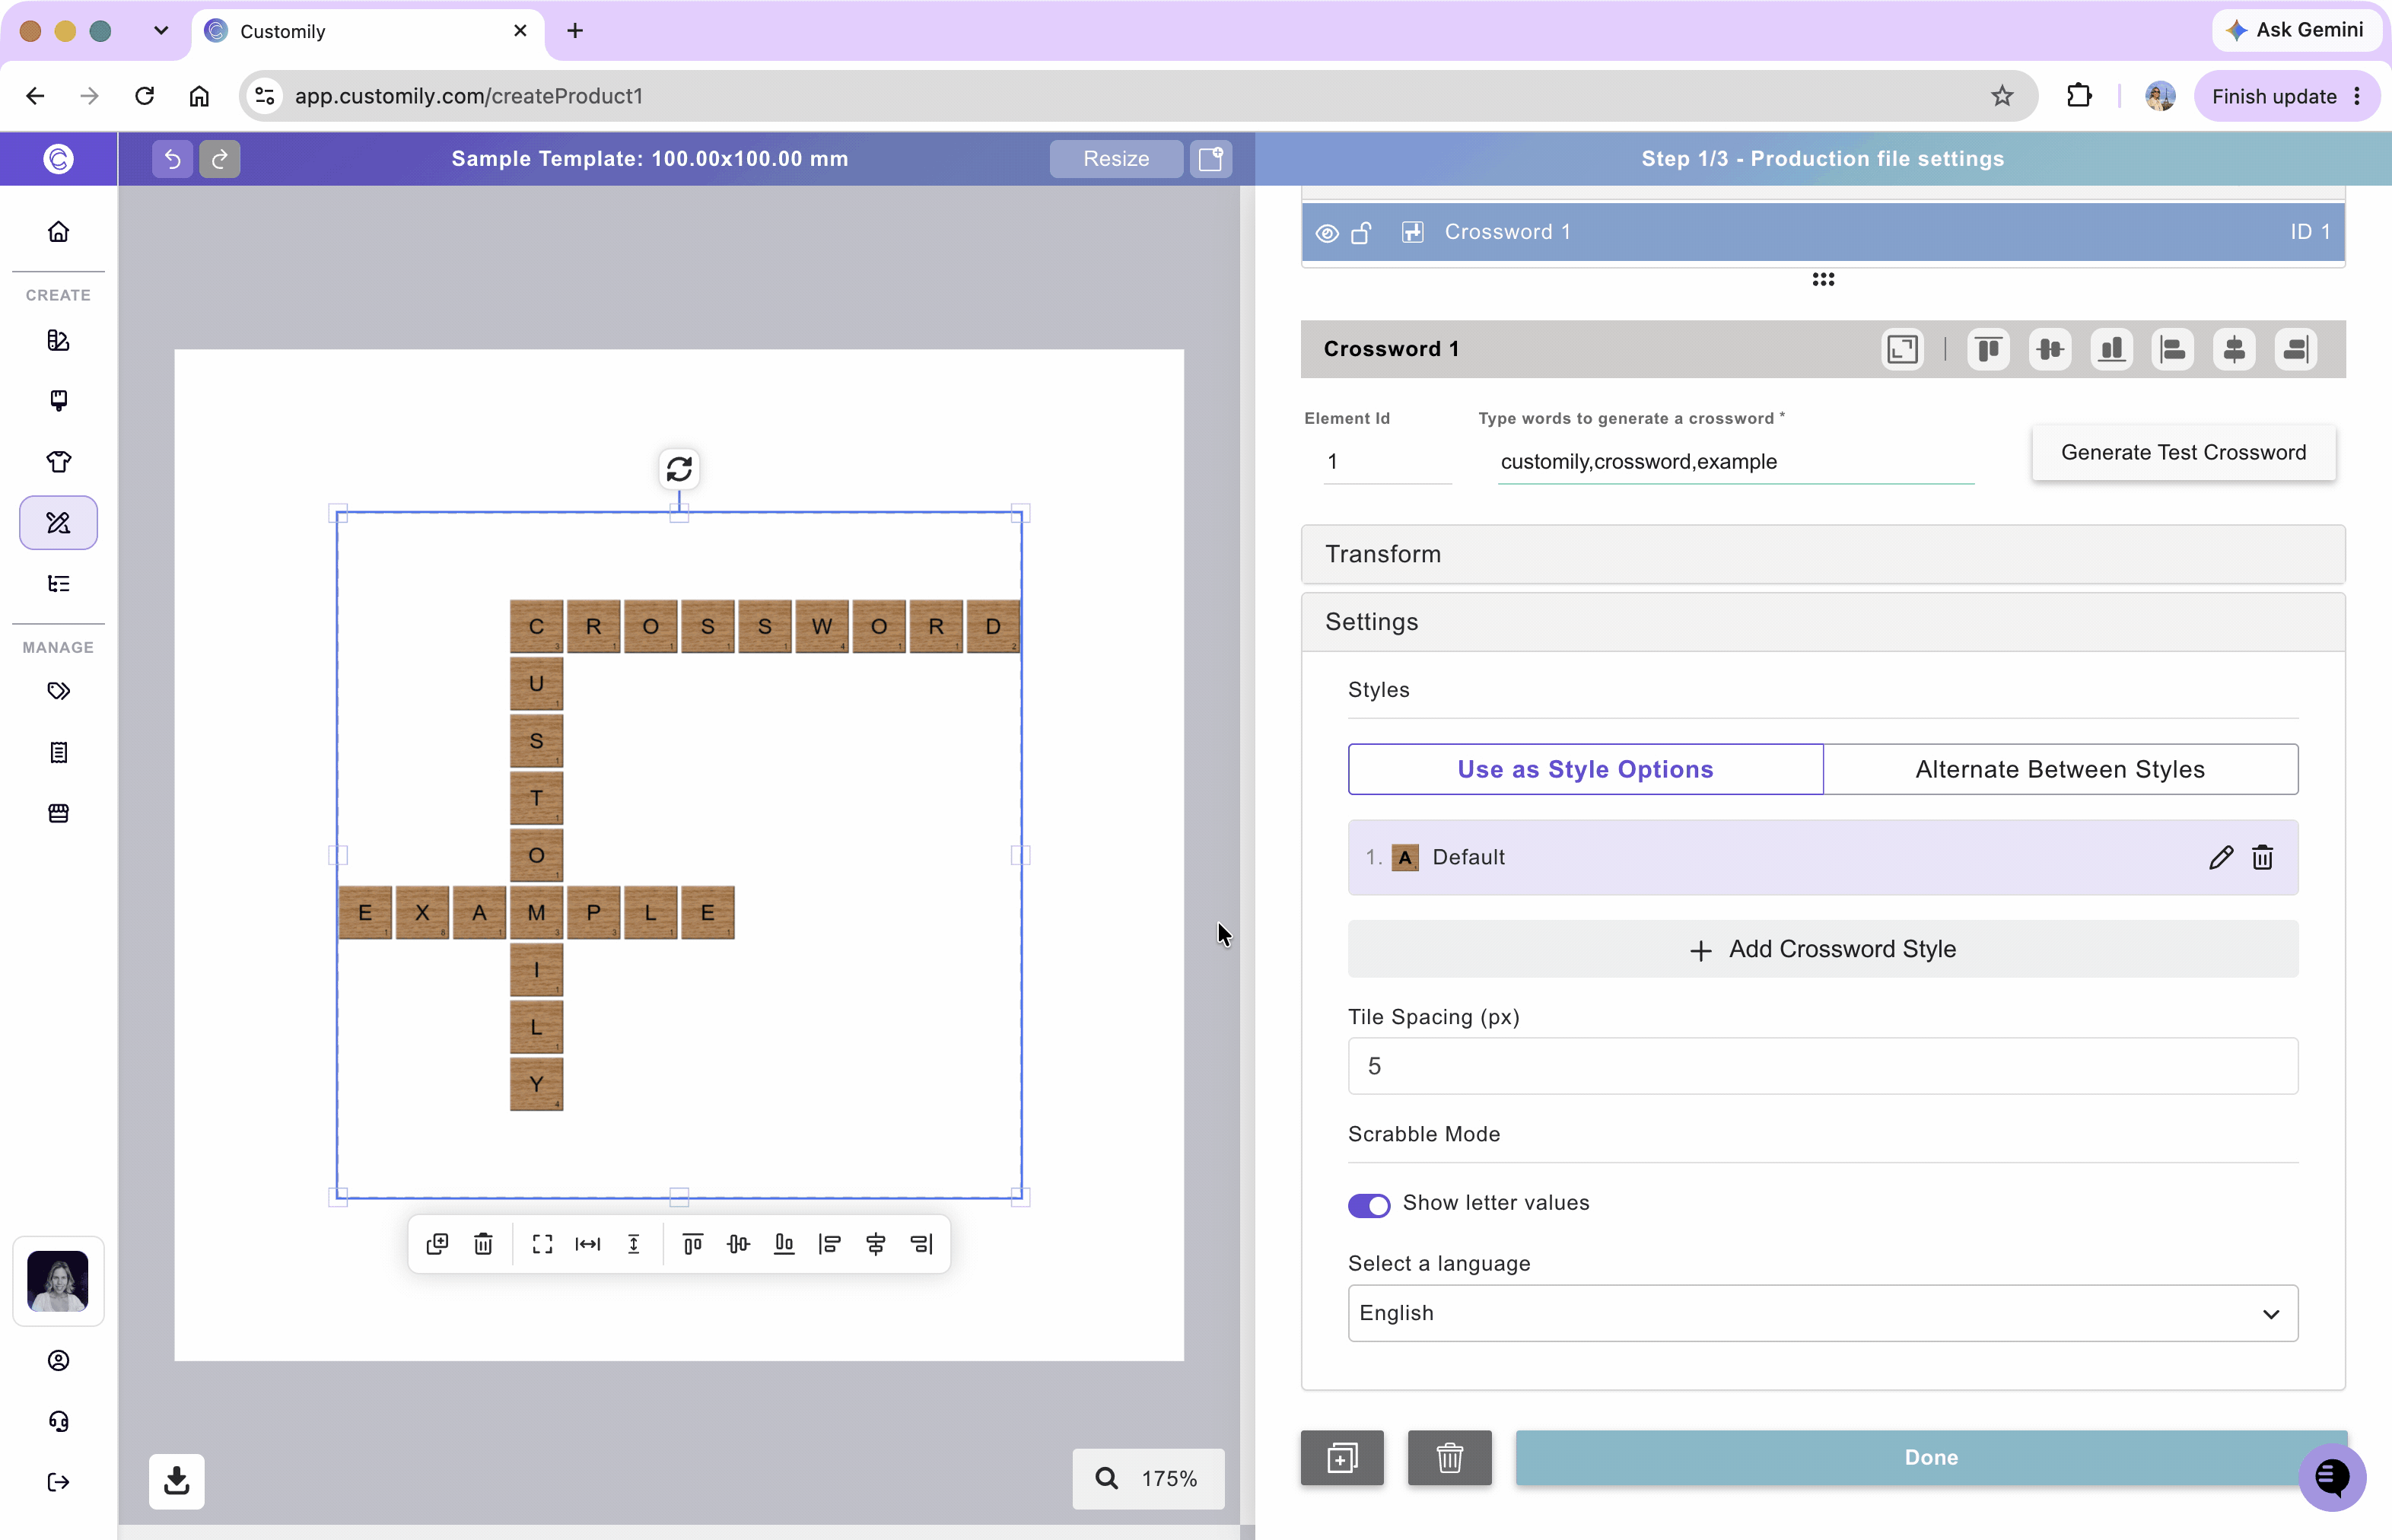
Task: Align top using the Crossword 1 panel icon
Action: point(1988,349)
